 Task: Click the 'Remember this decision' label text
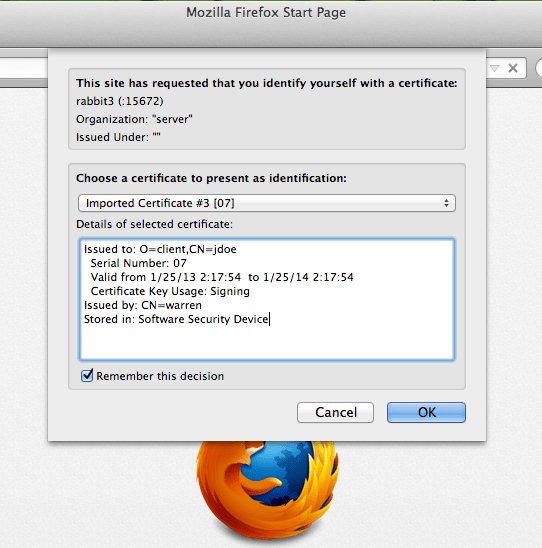tap(160, 376)
